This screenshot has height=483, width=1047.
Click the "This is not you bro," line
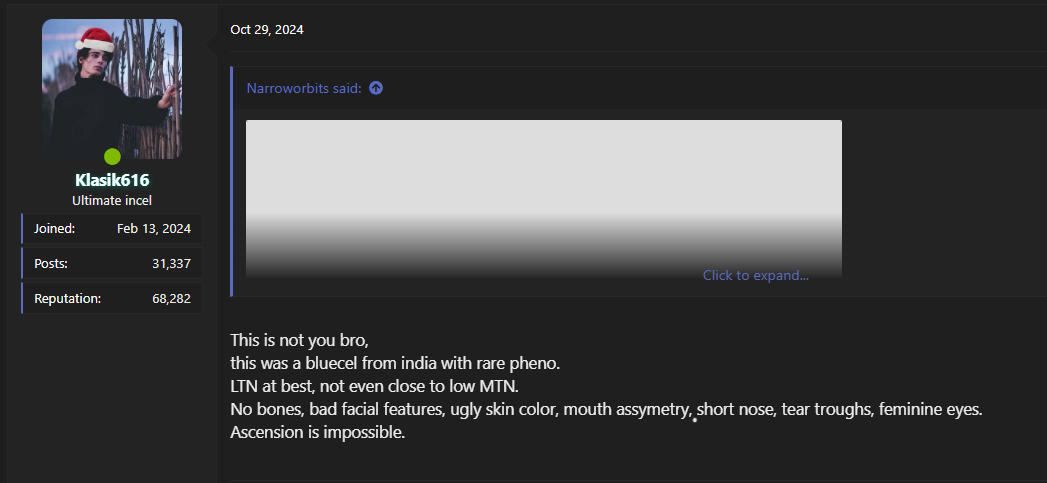(299, 340)
